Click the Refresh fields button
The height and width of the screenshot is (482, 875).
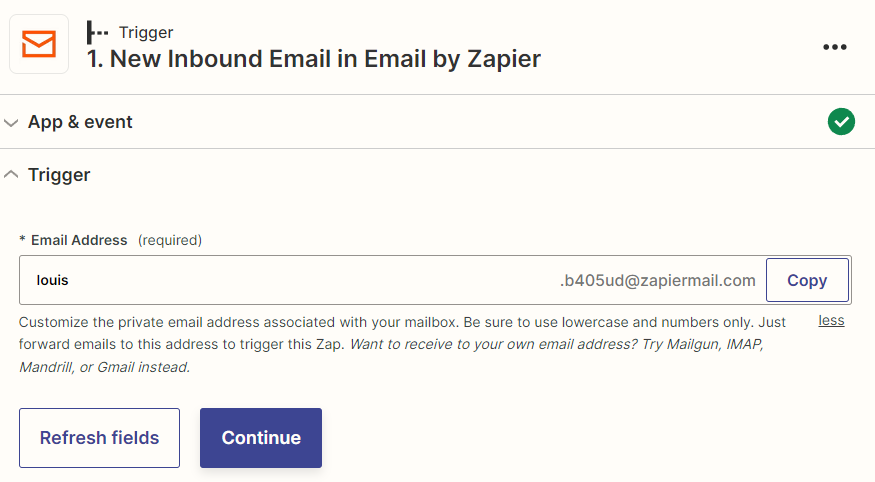99,438
